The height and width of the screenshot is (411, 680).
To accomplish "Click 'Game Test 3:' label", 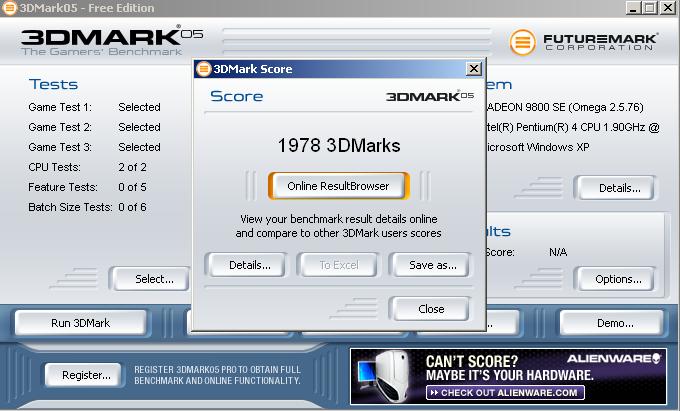I will click(x=60, y=147).
